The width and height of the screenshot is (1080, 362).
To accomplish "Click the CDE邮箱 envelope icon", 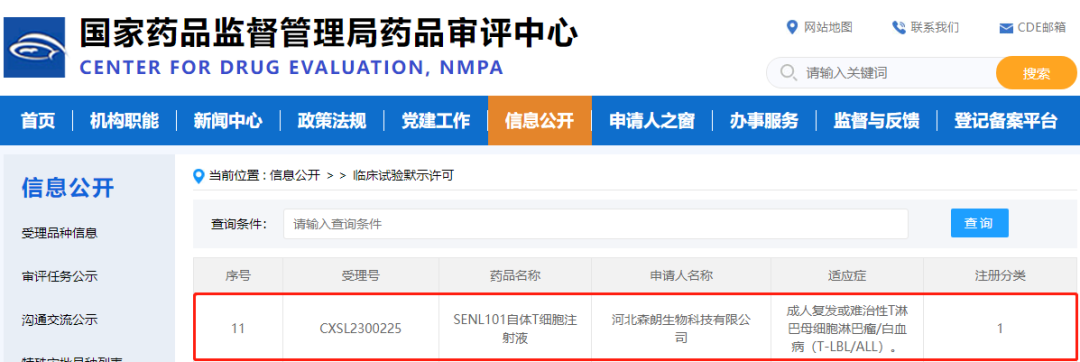I will tap(1006, 28).
